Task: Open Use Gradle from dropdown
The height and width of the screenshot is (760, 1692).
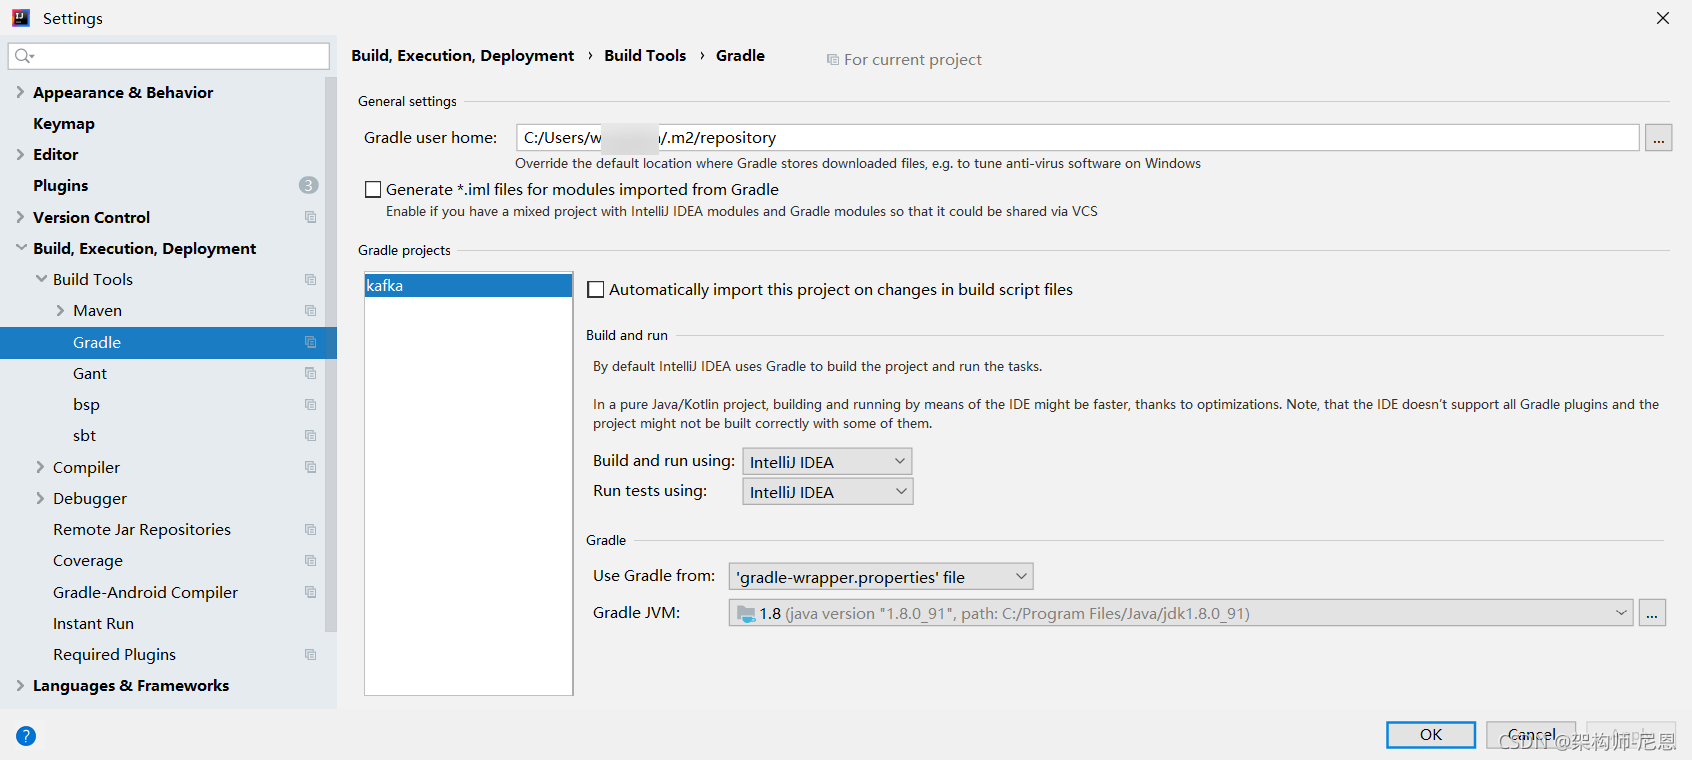Action: click(880, 576)
